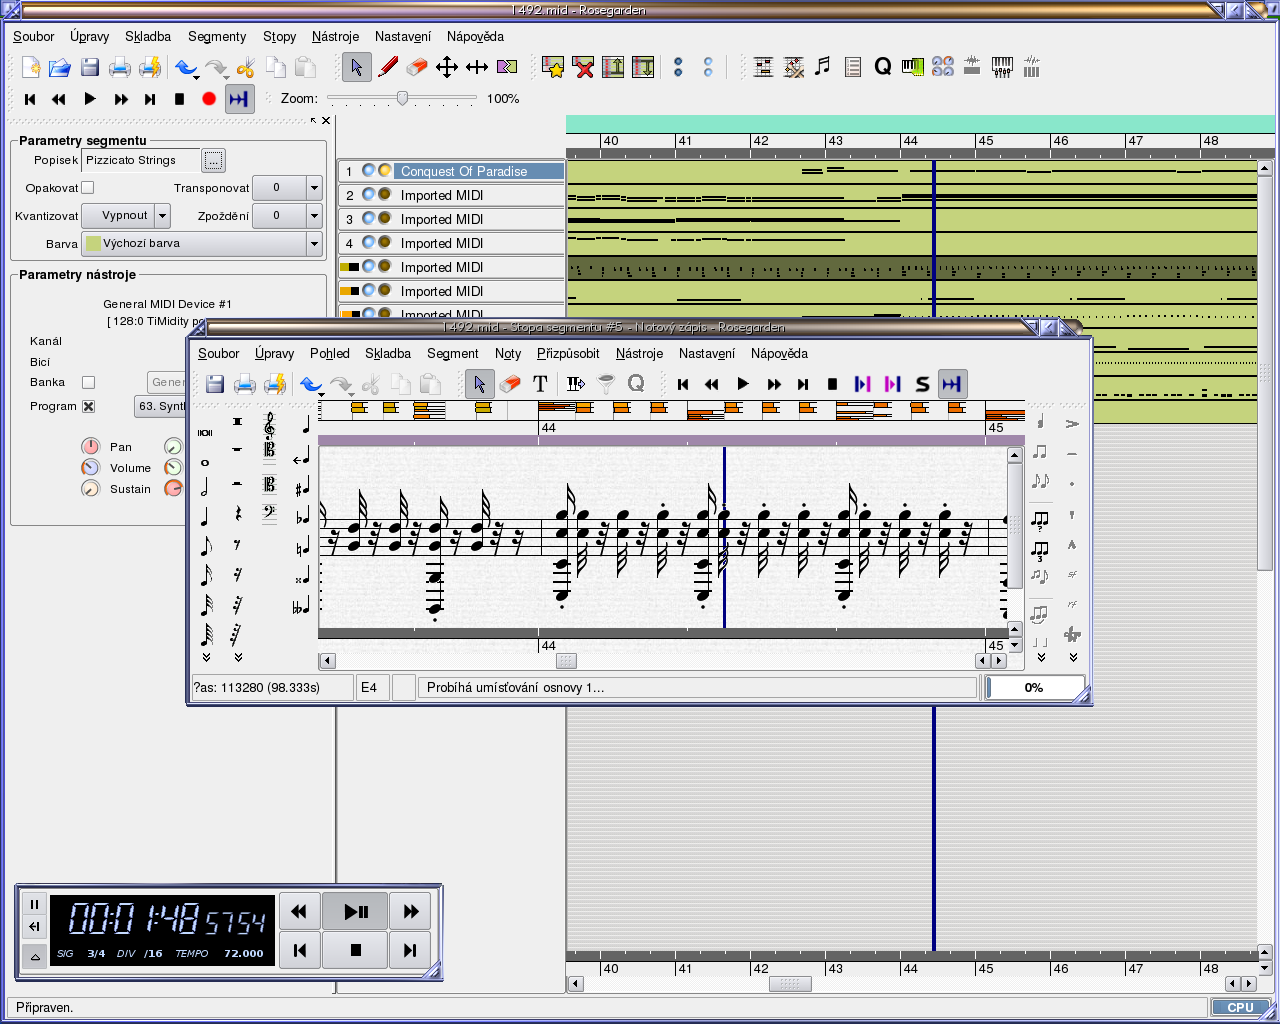Click play/pause on transport panel
This screenshot has width=1280, height=1024.
(355, 911)
